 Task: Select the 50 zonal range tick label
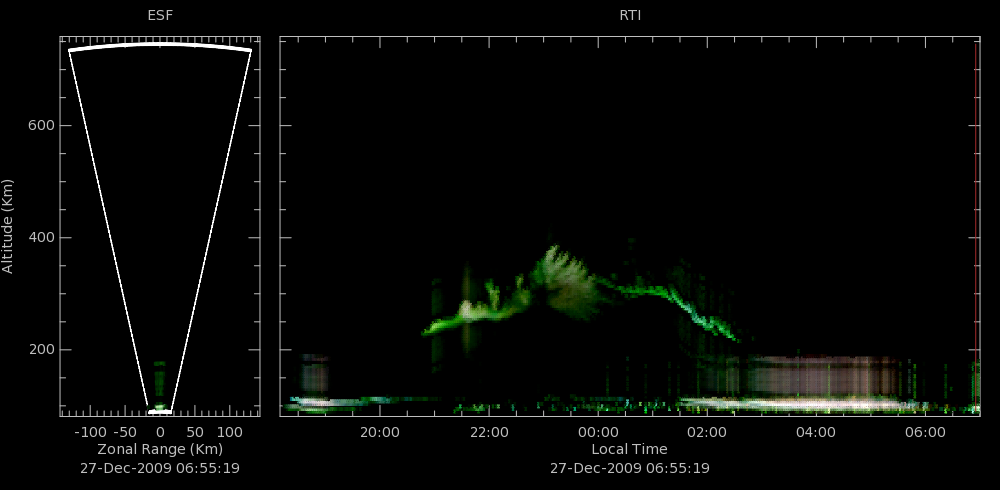coord(195,433)
